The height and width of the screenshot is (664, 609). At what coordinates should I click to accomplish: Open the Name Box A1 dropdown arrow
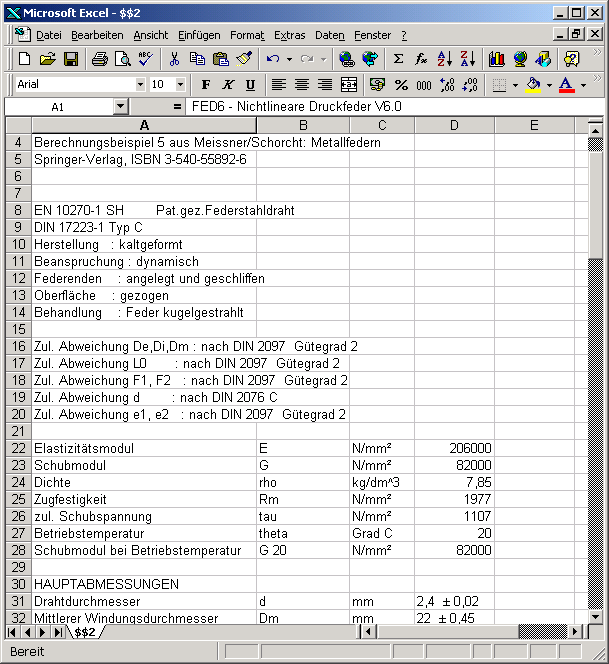coord(121,107)
